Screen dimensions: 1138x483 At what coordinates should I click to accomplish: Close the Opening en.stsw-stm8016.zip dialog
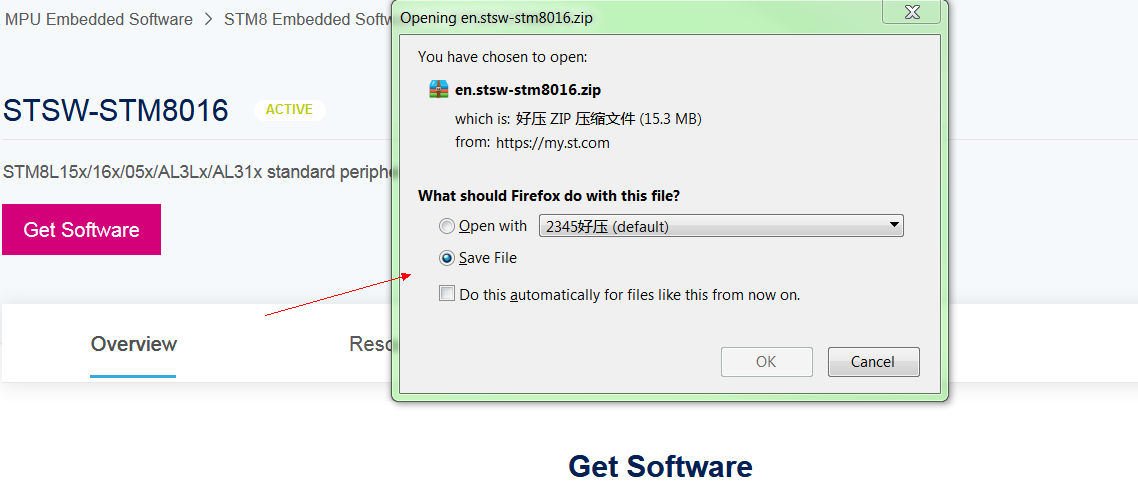point(911,12)
